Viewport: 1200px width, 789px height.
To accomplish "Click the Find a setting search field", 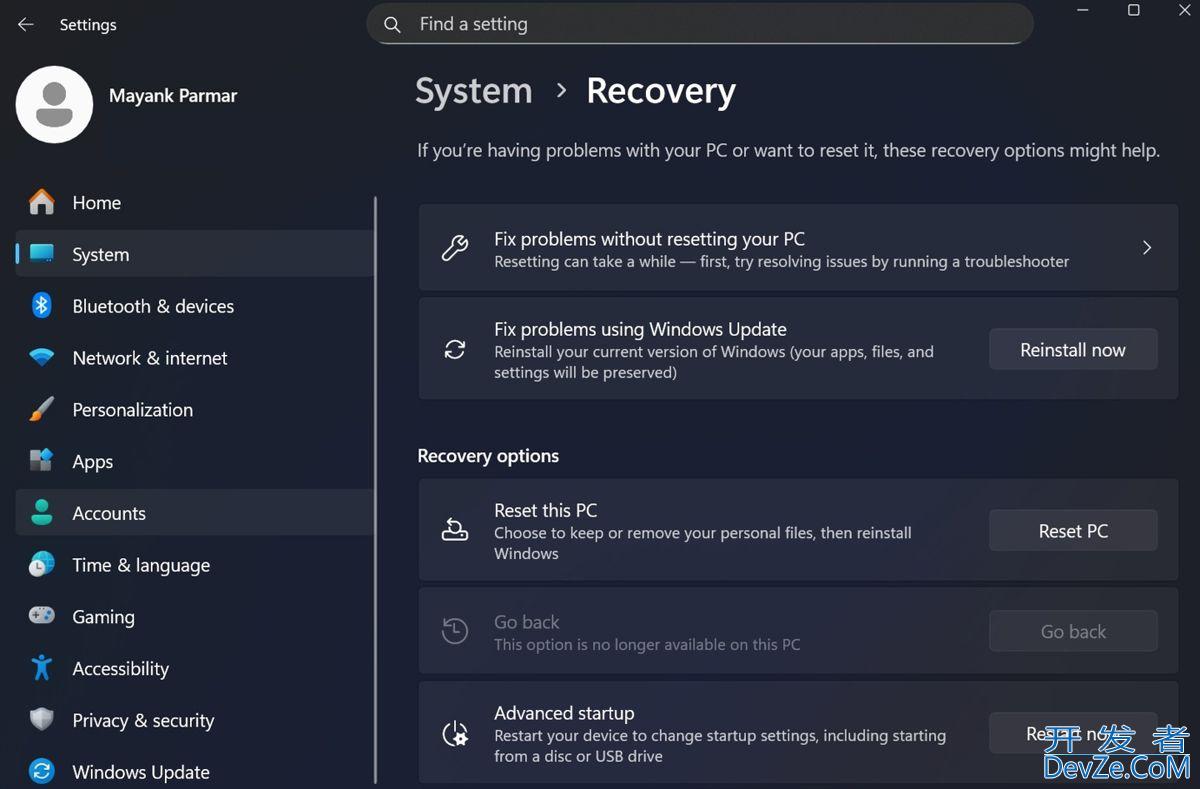I will coord(699,24).
